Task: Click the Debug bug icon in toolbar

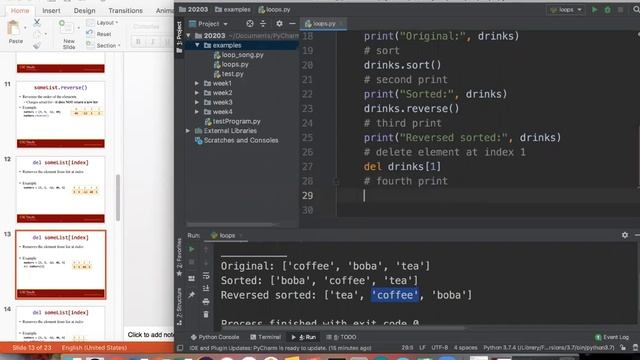Action: [608, 10]
